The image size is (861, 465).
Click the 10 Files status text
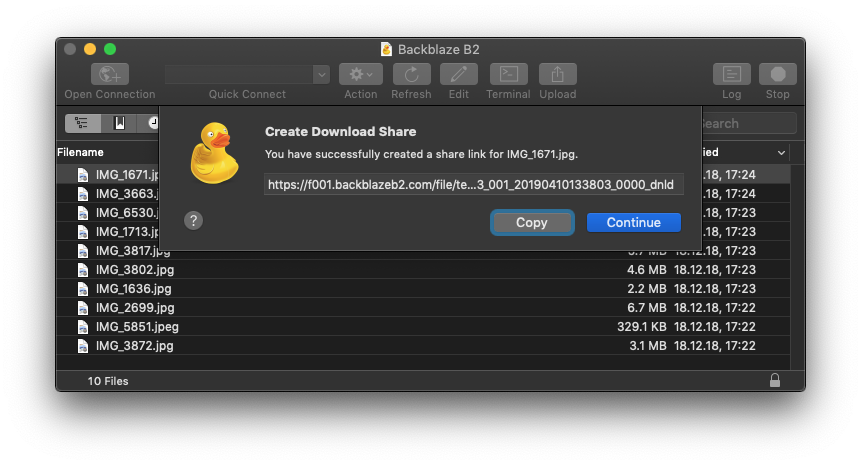(x=108, y=381)
